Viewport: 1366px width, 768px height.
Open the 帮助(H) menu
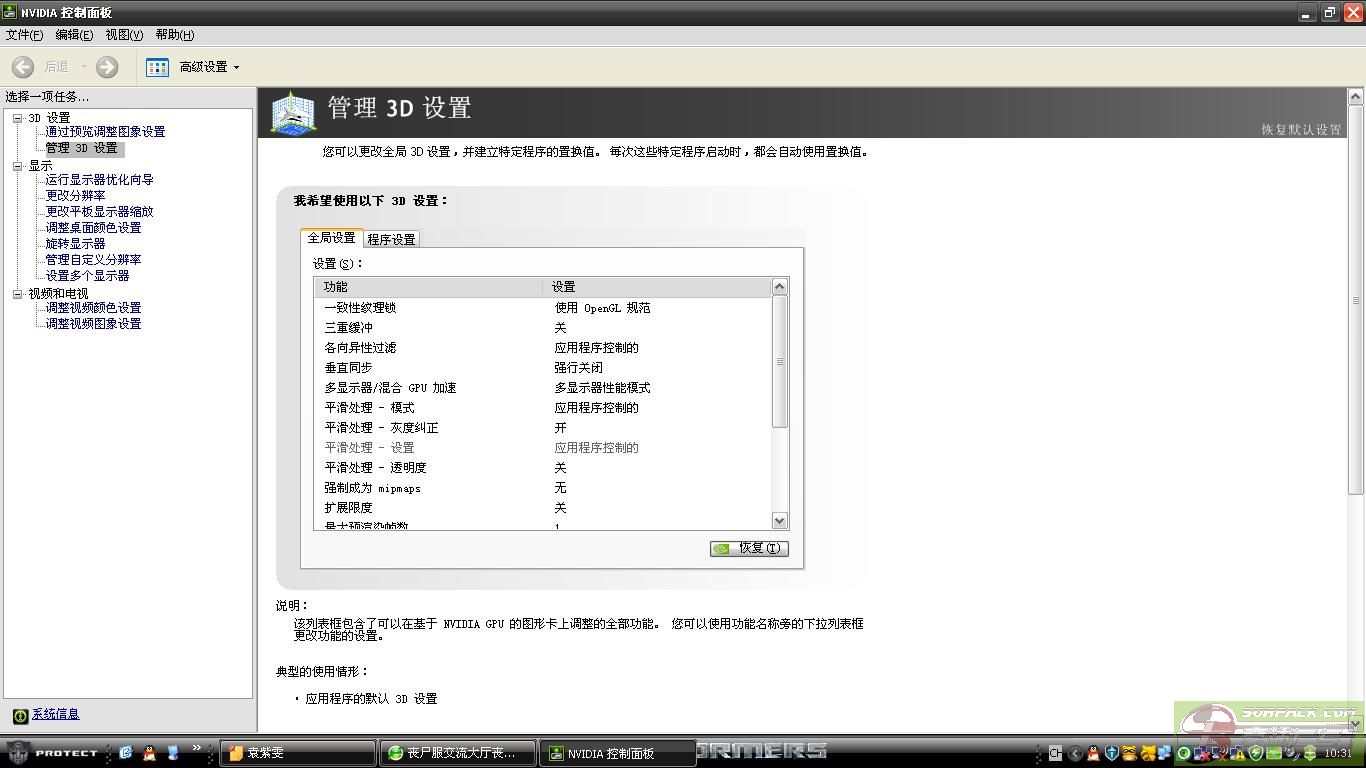pyautogui.click(x=174, y=35)
